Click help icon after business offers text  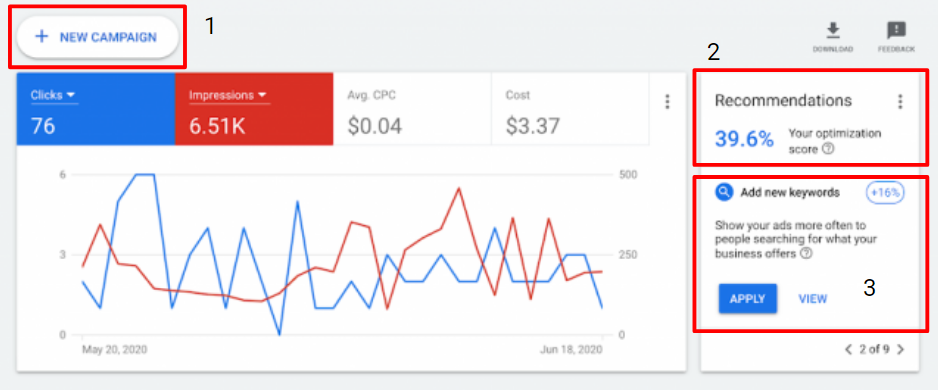806,254
